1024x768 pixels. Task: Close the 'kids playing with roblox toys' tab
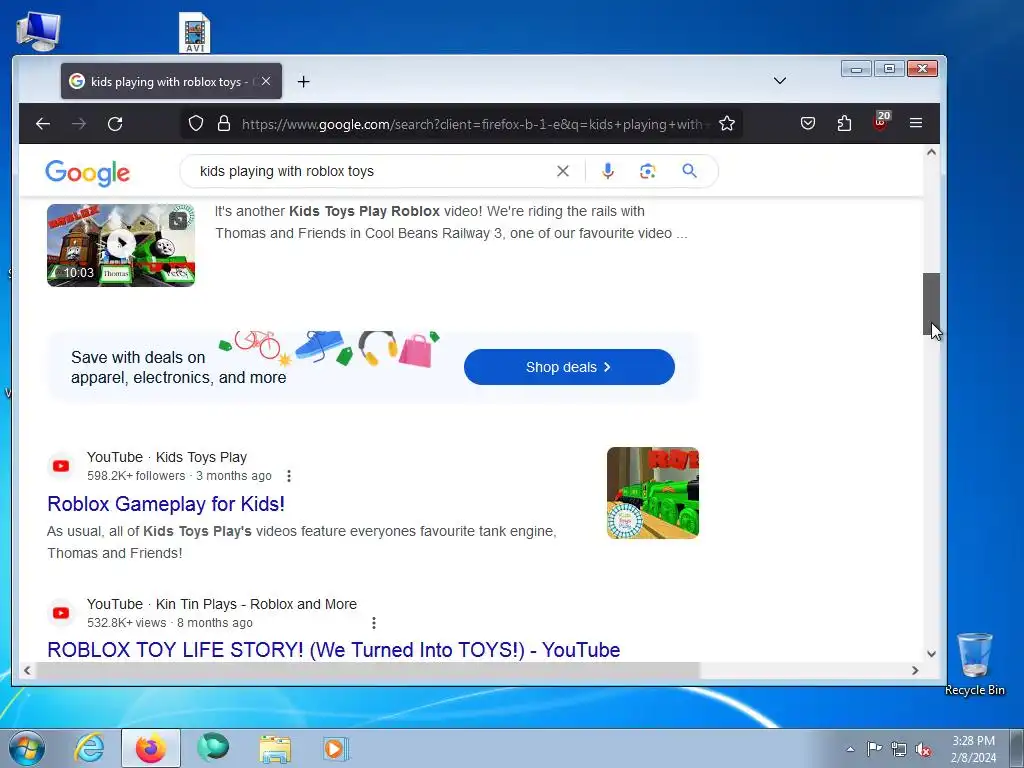(266, 81)
